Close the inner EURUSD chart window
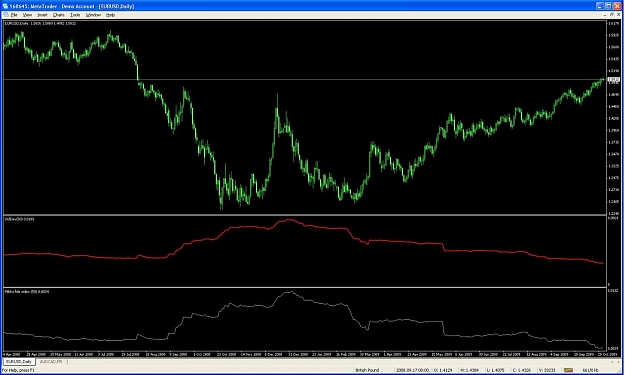625x375 pixels. (619, 15)
